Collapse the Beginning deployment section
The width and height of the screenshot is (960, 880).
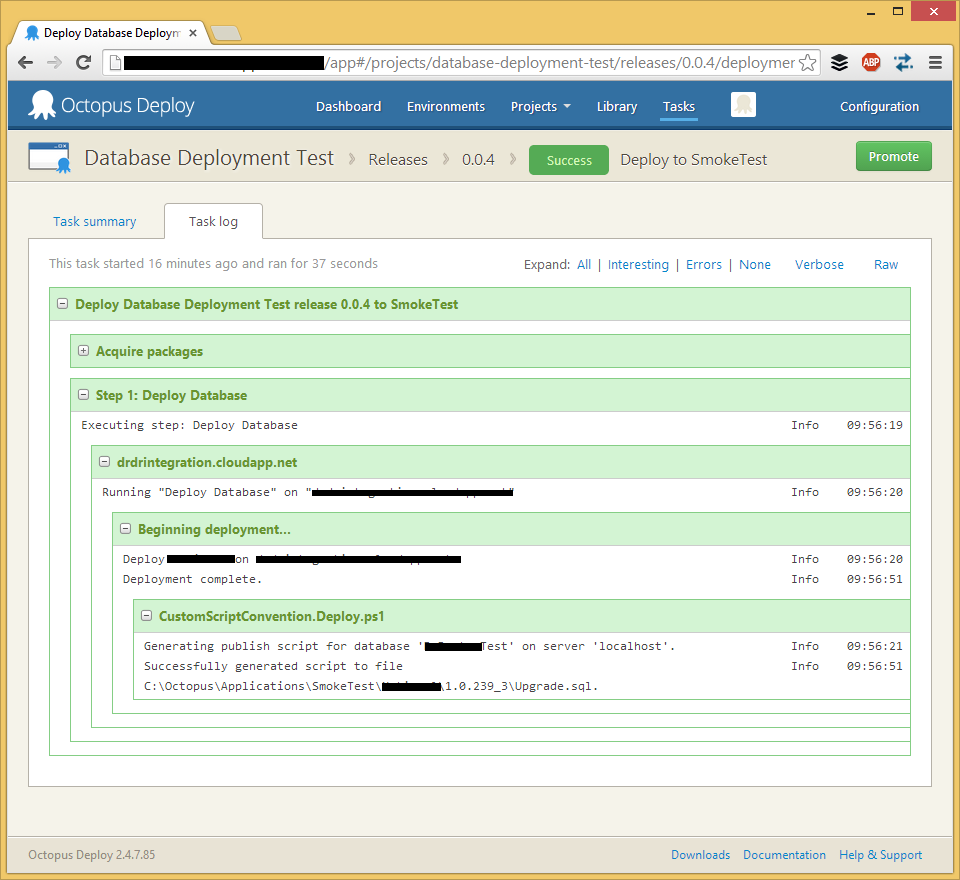pos(125,529)
